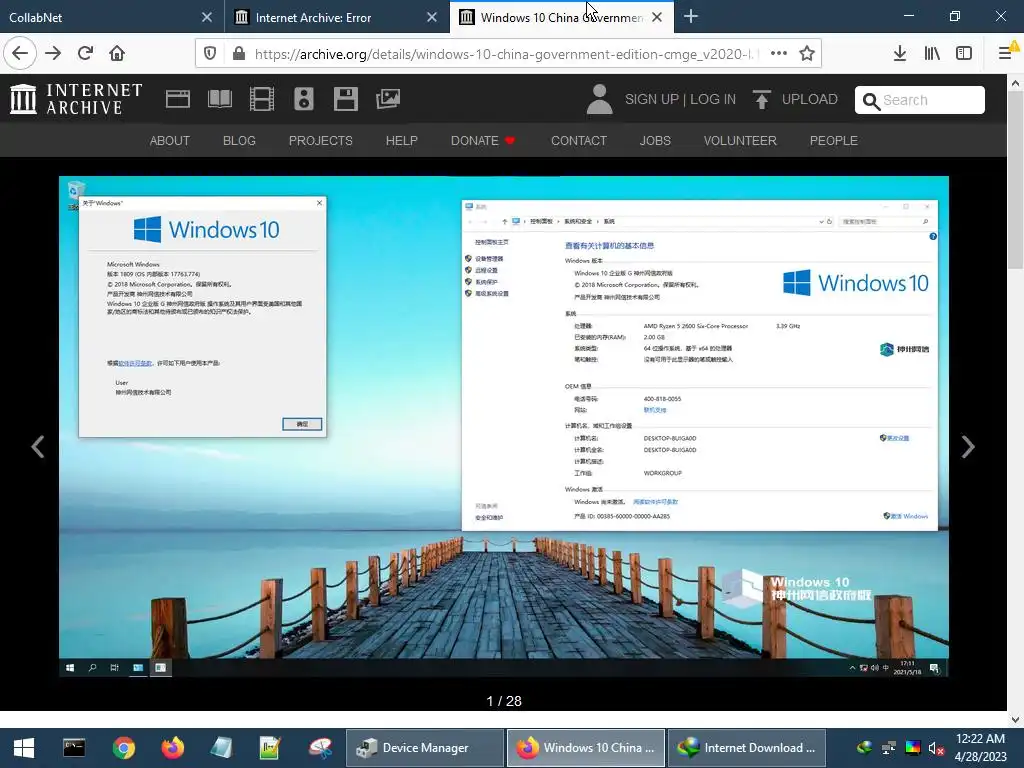The width and height of the screenshot is (1024, 768).
Task: Open the Firefox home page button
Action: click(x=117, y=54)
